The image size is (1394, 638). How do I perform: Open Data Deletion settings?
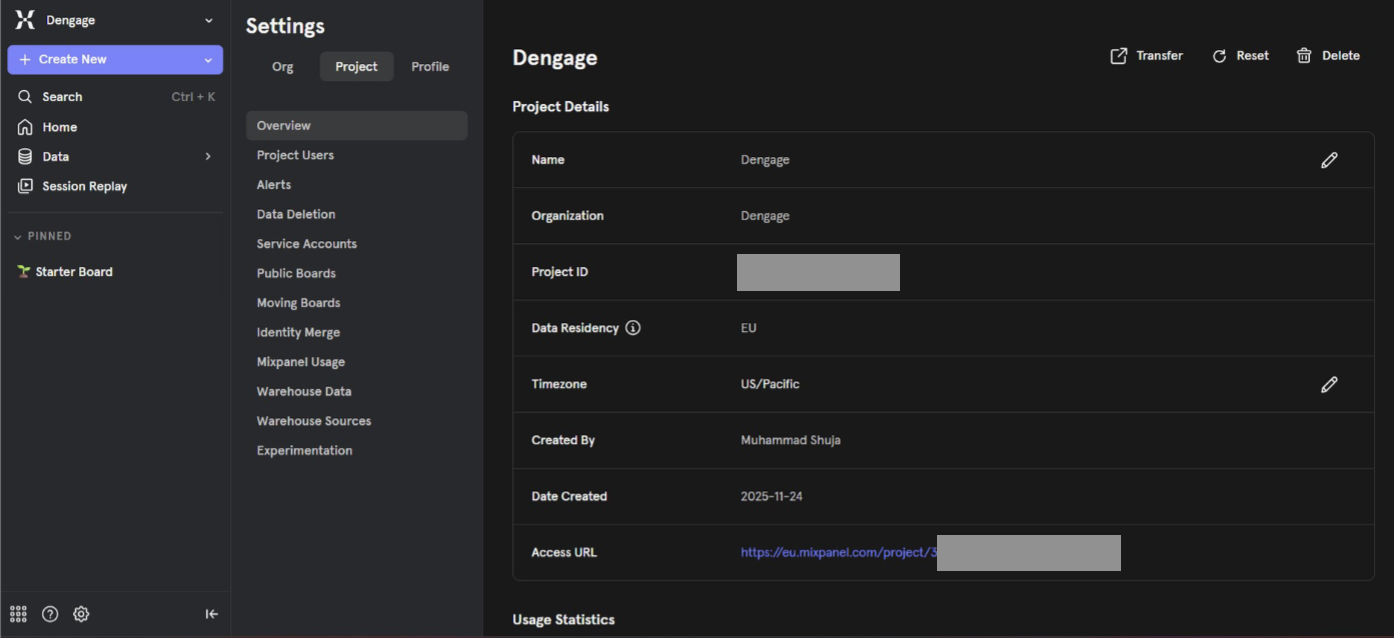(296, 214)
